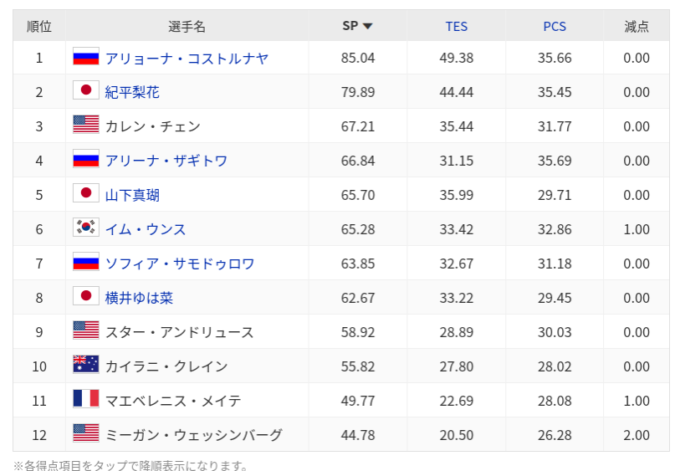Click Russian flag beside ソフィア・サモドゥロワ
Viewport: 680px width, 471px height.
(86, 262)
